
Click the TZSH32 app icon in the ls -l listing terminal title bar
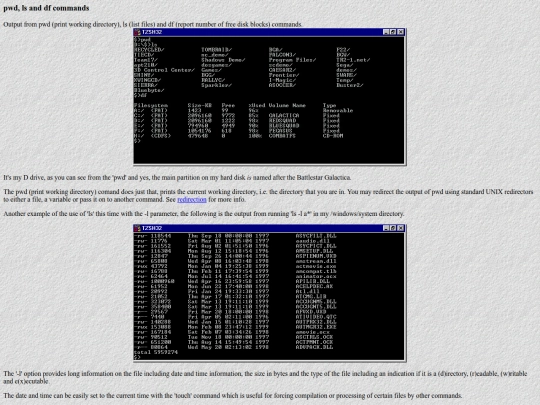point(137,228)
